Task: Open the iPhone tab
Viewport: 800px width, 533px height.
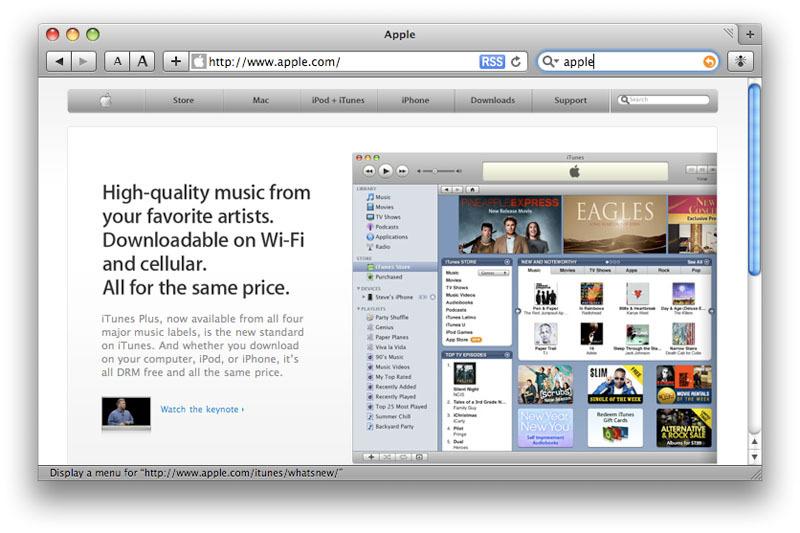Action: 415,100
